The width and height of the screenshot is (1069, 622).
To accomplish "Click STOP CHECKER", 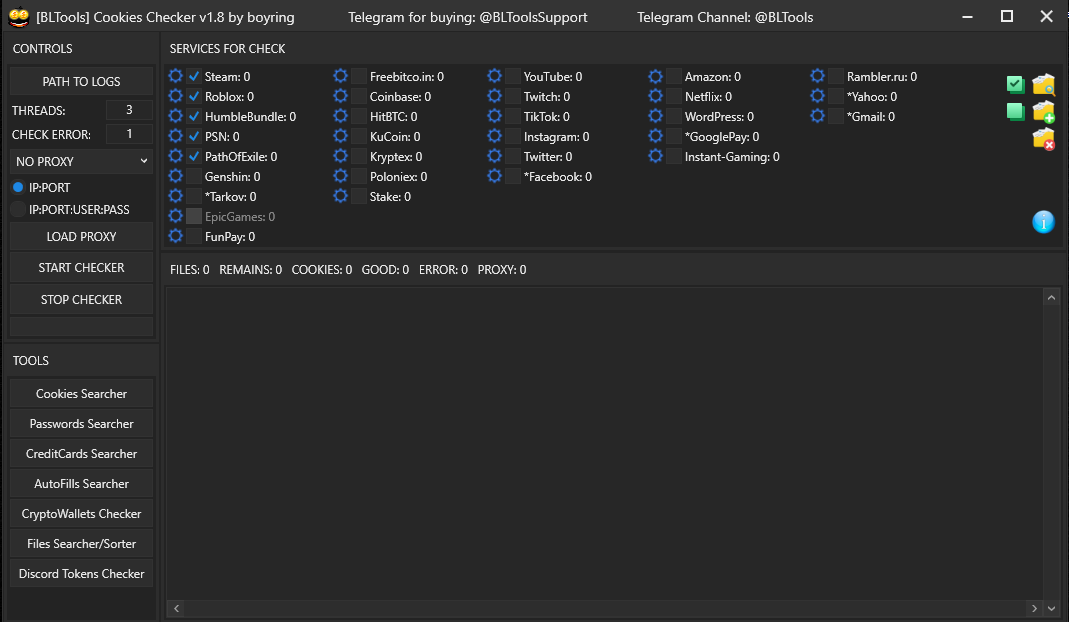I will (81, 299).
